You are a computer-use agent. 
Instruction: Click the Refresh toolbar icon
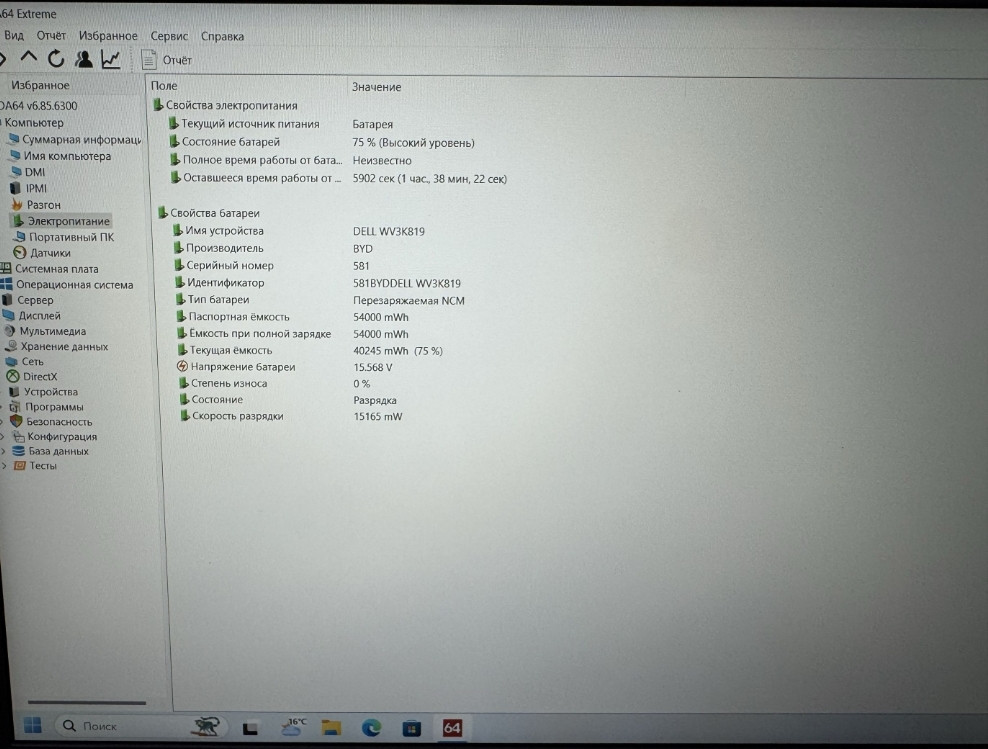[x=55, y=58]
